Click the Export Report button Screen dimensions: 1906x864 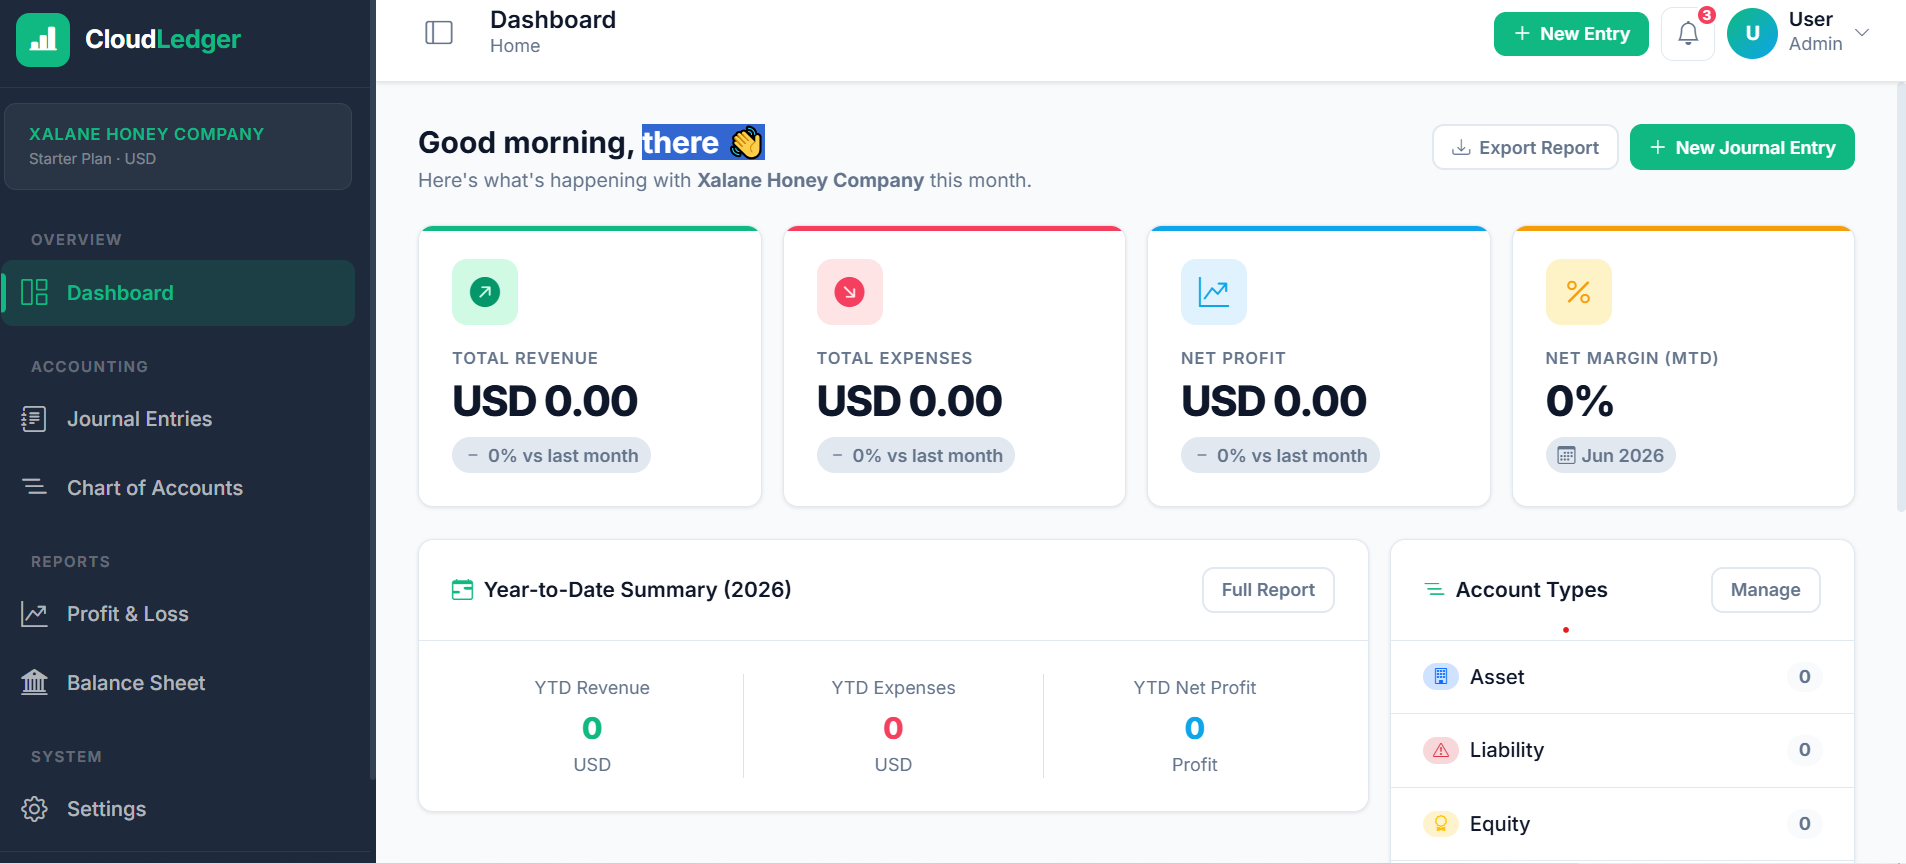click(1525, 147)
